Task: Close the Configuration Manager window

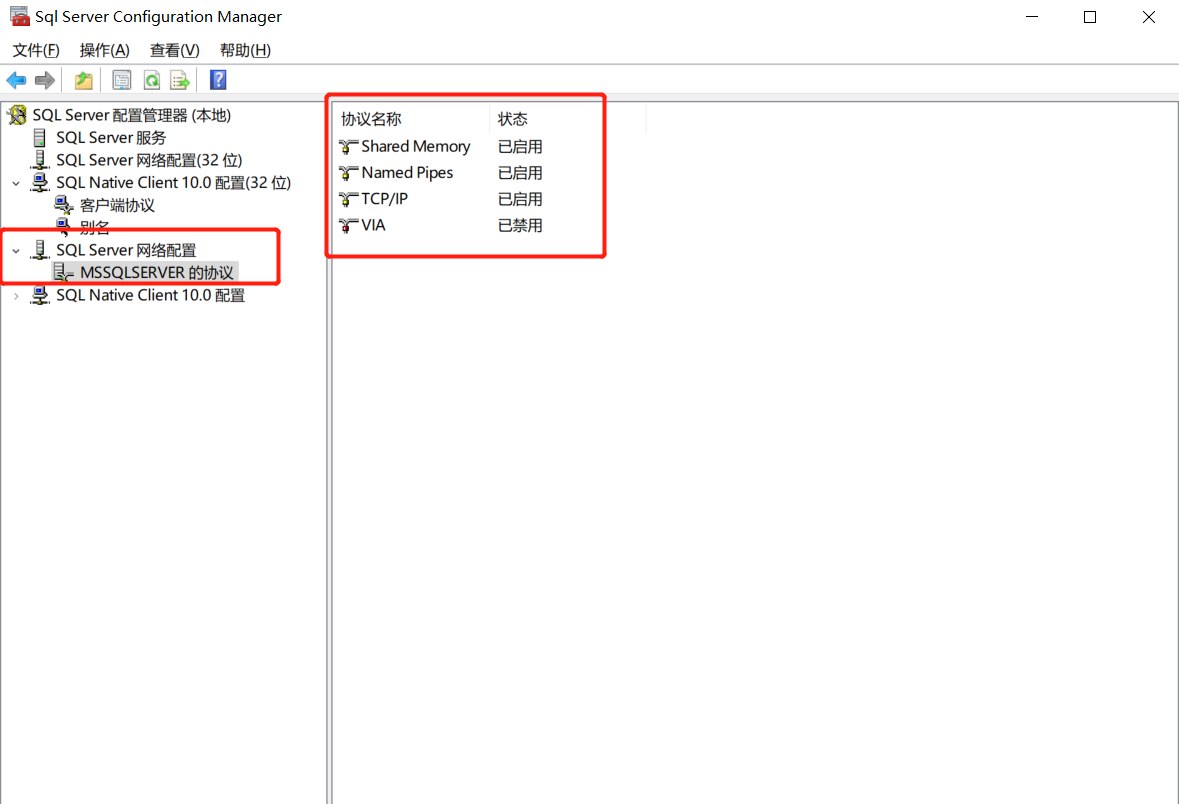Action: (1148, 17)
